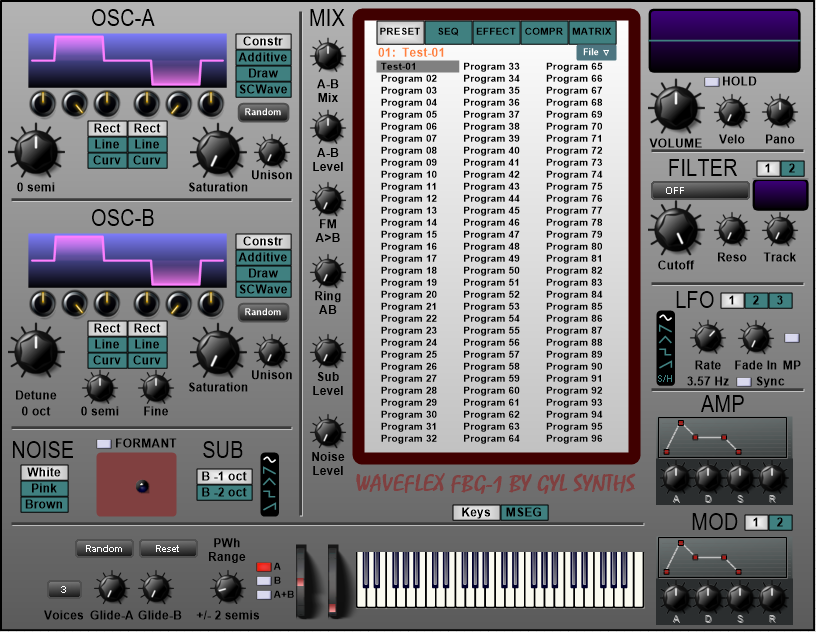Image resolution: width=816 pixels, height=632 pixels.
Task: Enable the FORMANT toggle
Action: (104, 443)
